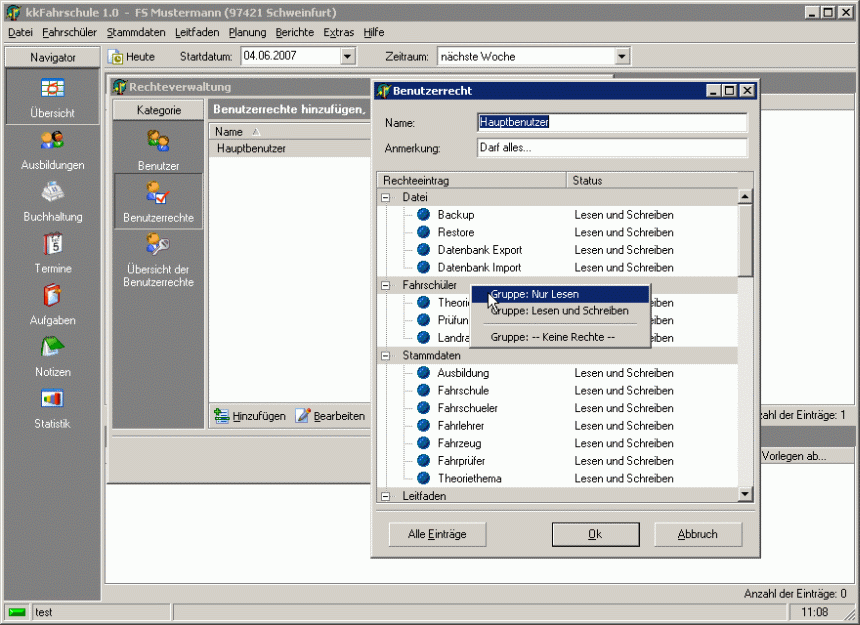Open the Termine calendar icon
The image size is (860, 625).
(52, 244)
